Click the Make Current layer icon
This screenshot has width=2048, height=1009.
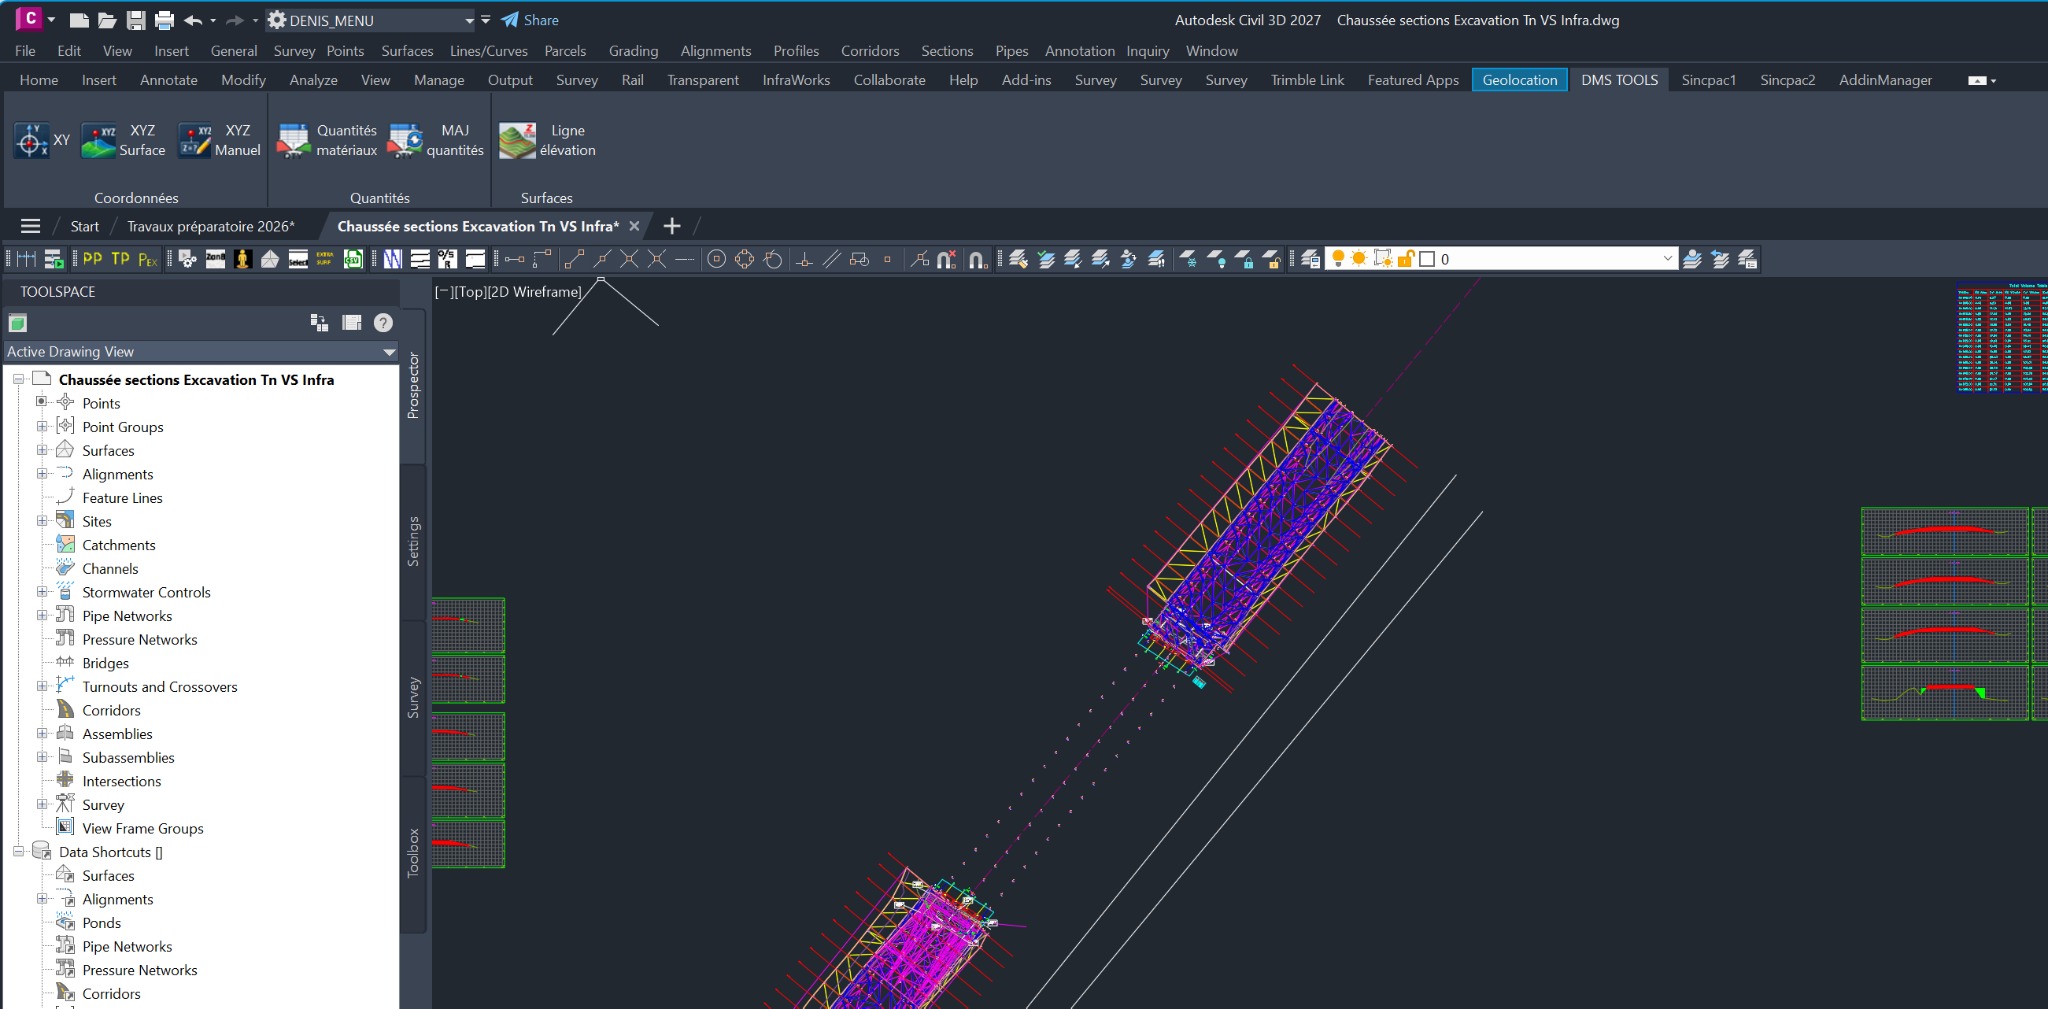(x=1692, y=259)
